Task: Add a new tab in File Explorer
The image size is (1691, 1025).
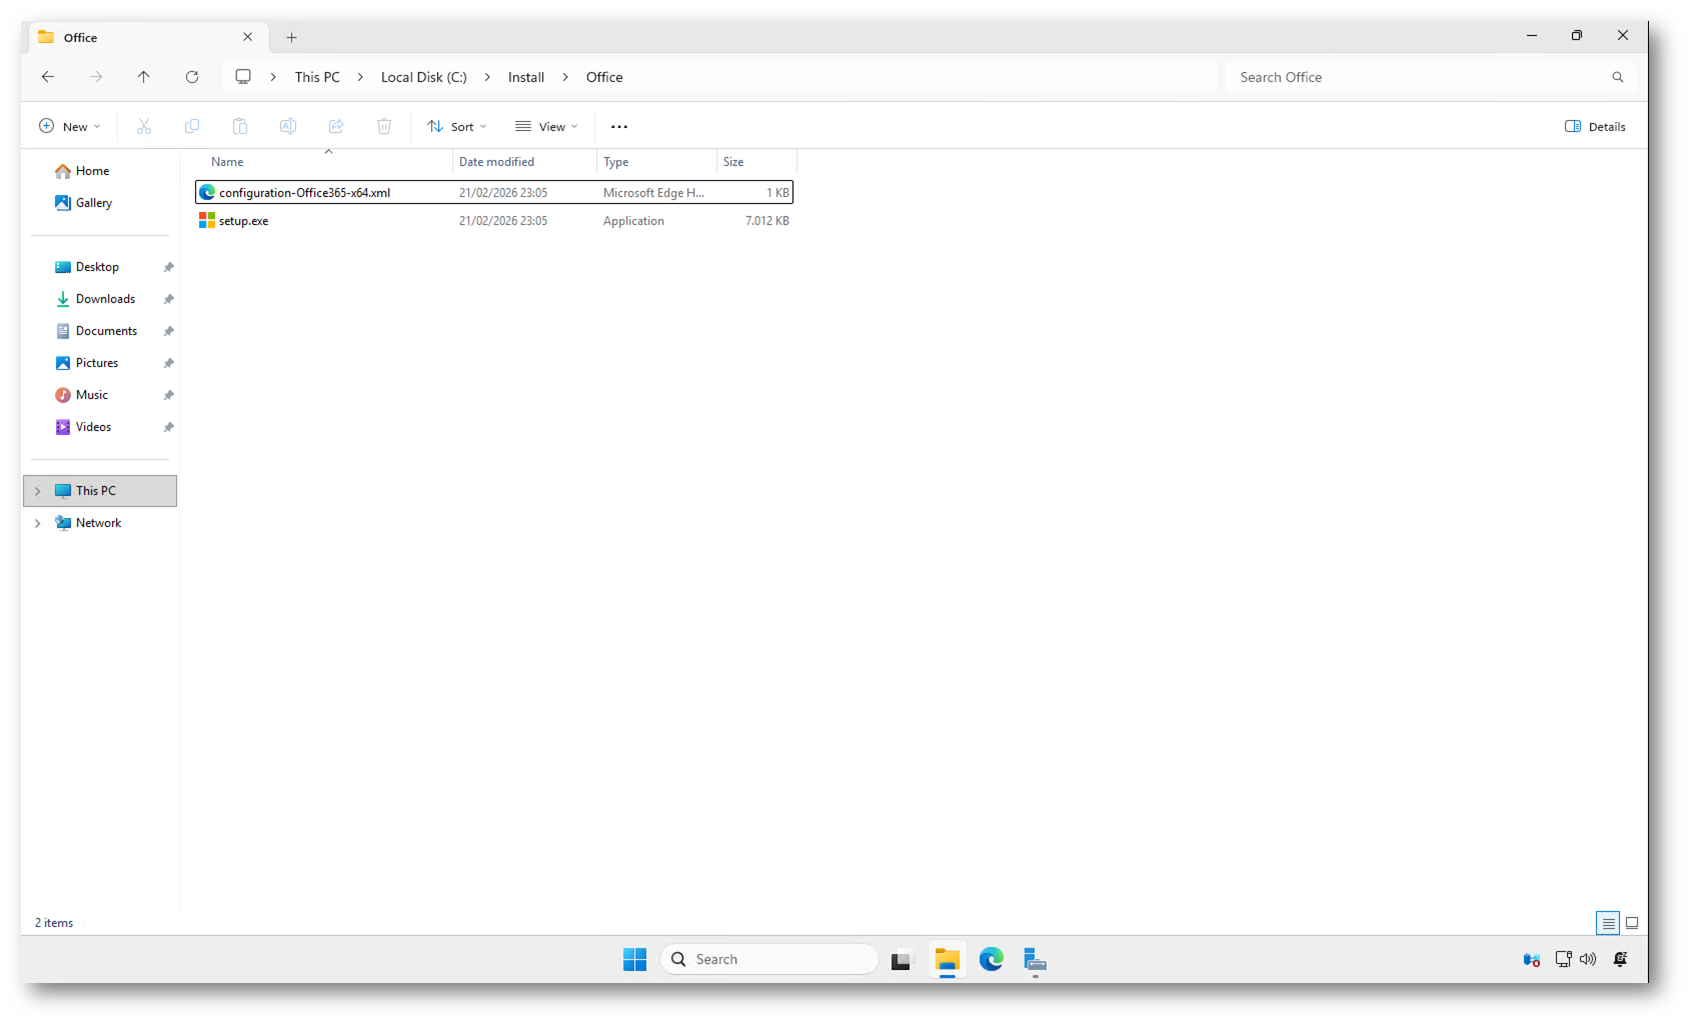Action: click(292, 38)
